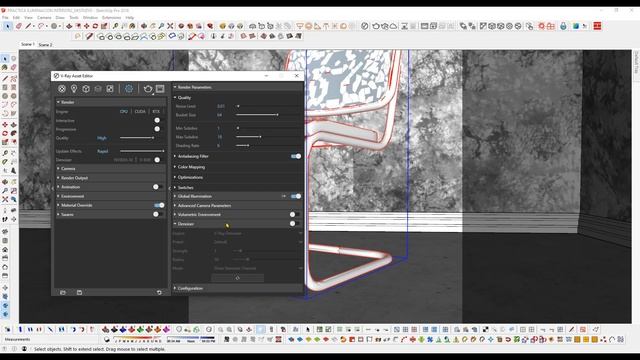This screenshot has height=360, width=640.
Task: Switch to the Scene 2 tab
Action: pyautogui.click(x=45, y=44)
